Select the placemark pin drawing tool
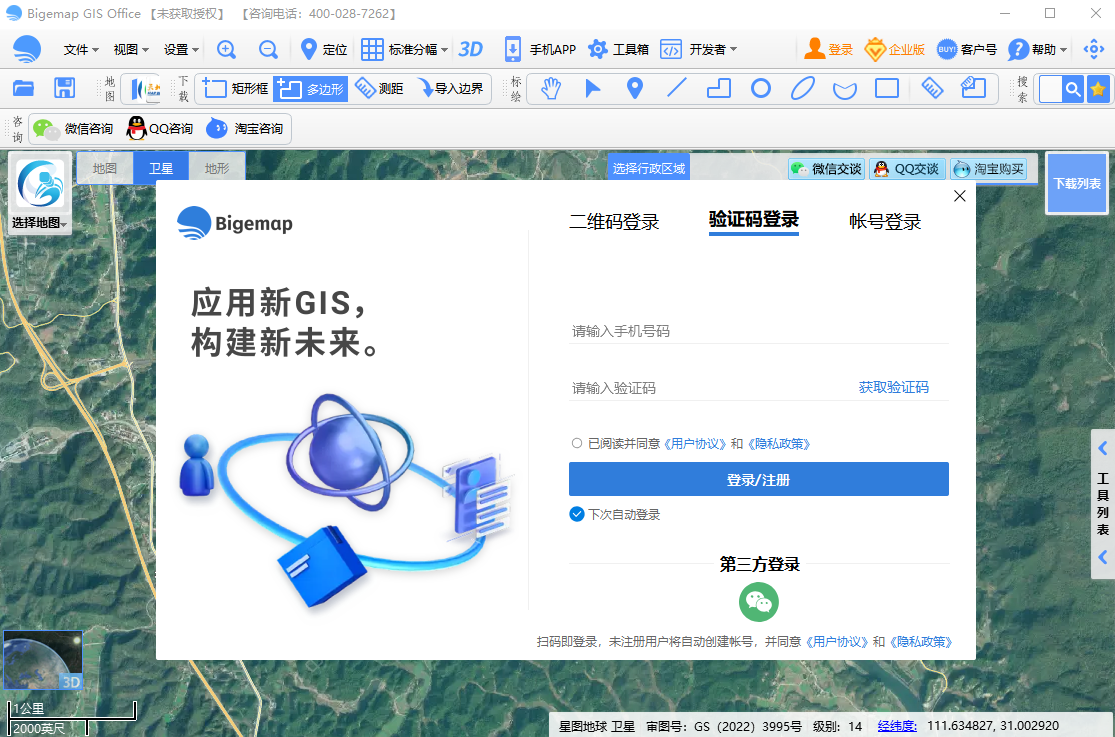 click(634, 89)
